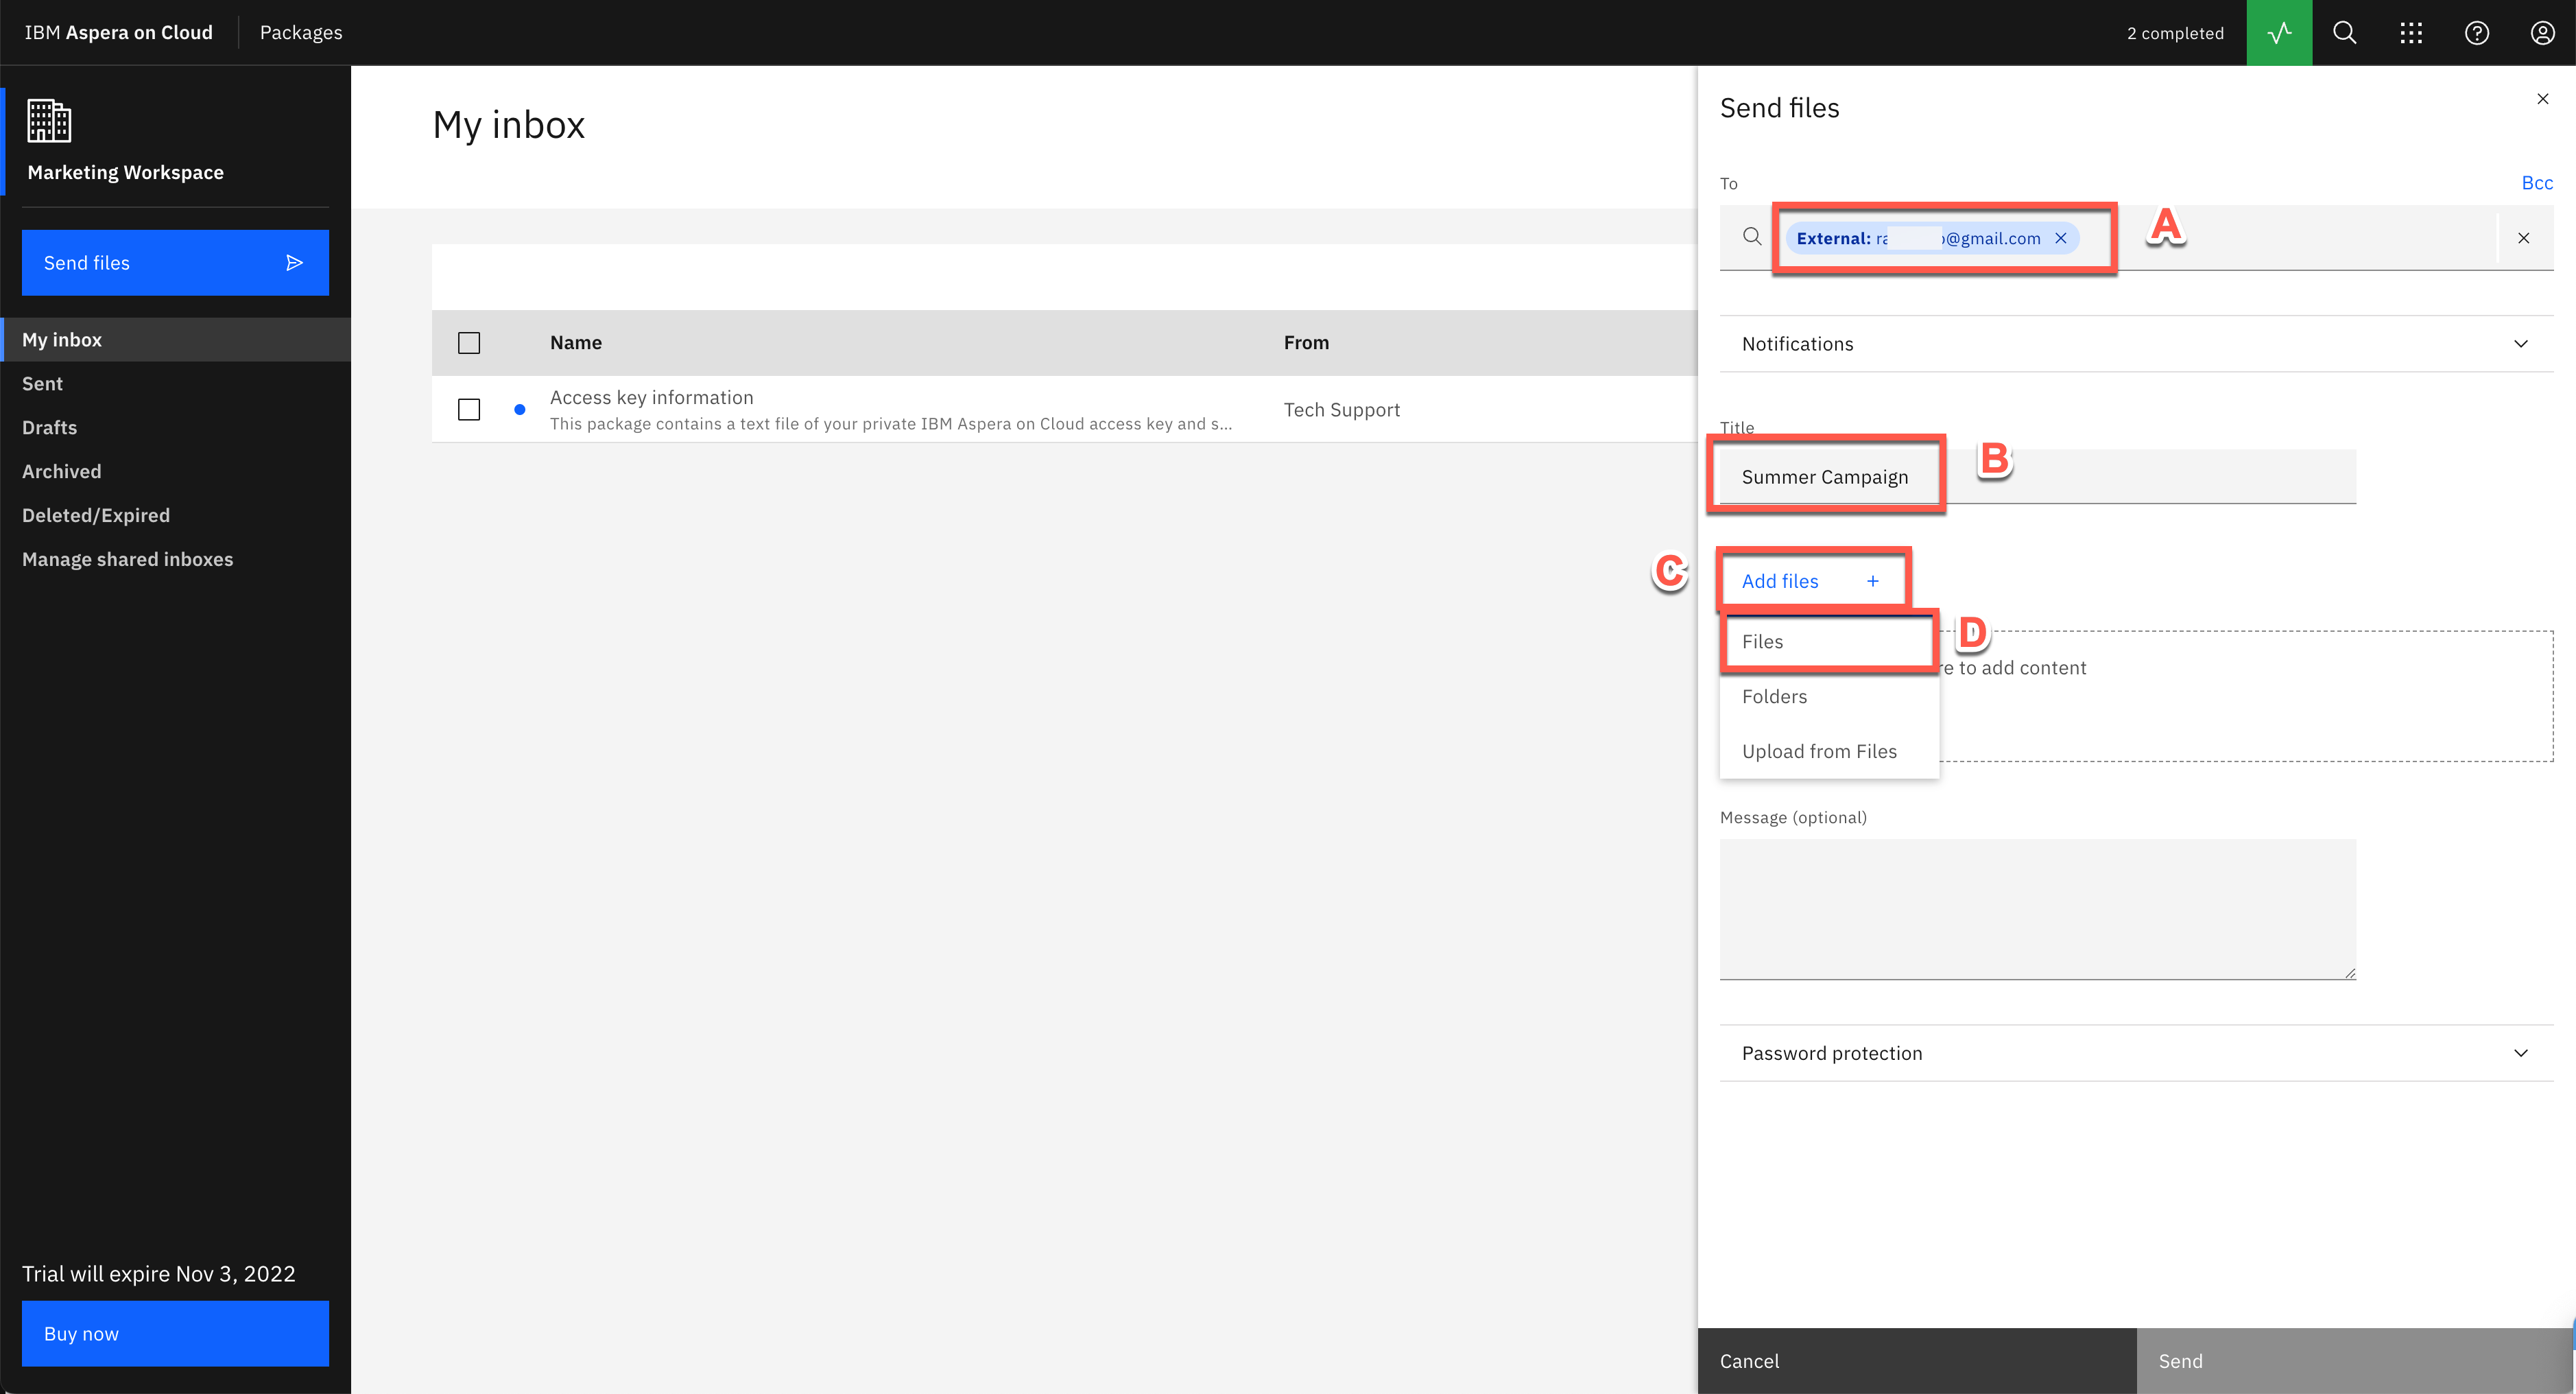Click the paper-plane icon on Send files
This screenshot has height=1394, width=2576.
(x=295, y=262)
